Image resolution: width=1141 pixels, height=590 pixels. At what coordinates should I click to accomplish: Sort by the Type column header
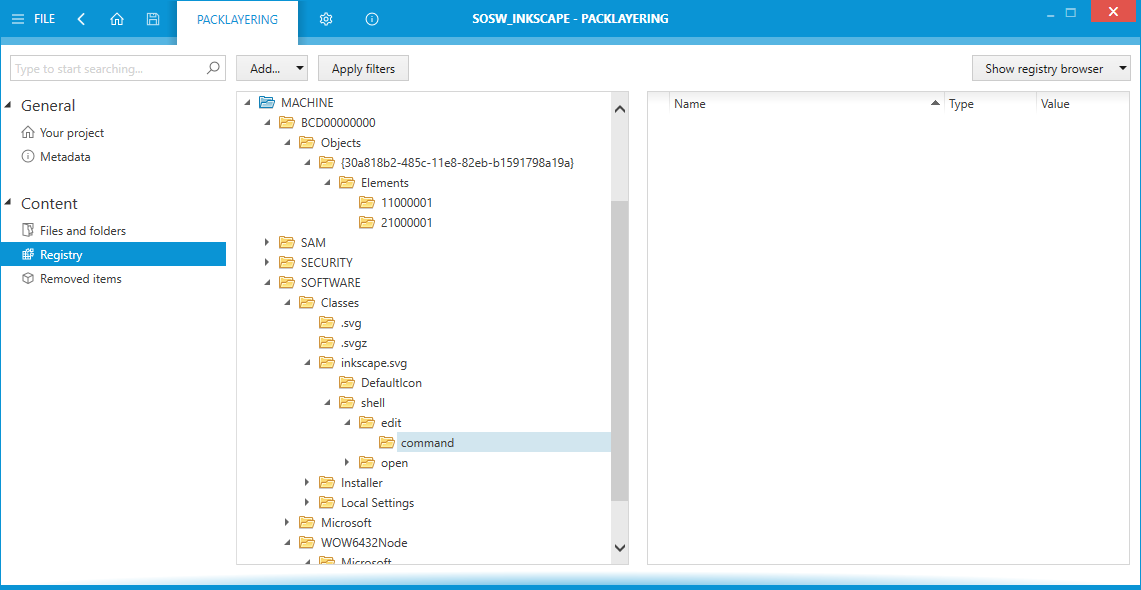(x=990, y=104)
